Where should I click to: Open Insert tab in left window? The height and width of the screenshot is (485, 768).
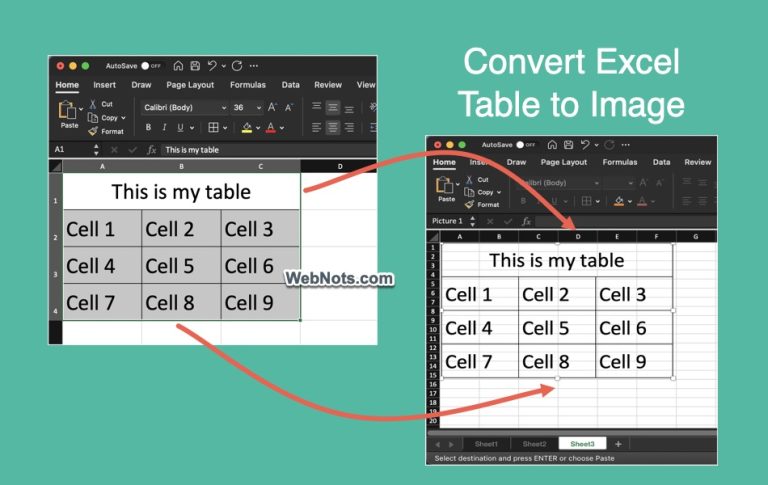click(x=104, y=85)
